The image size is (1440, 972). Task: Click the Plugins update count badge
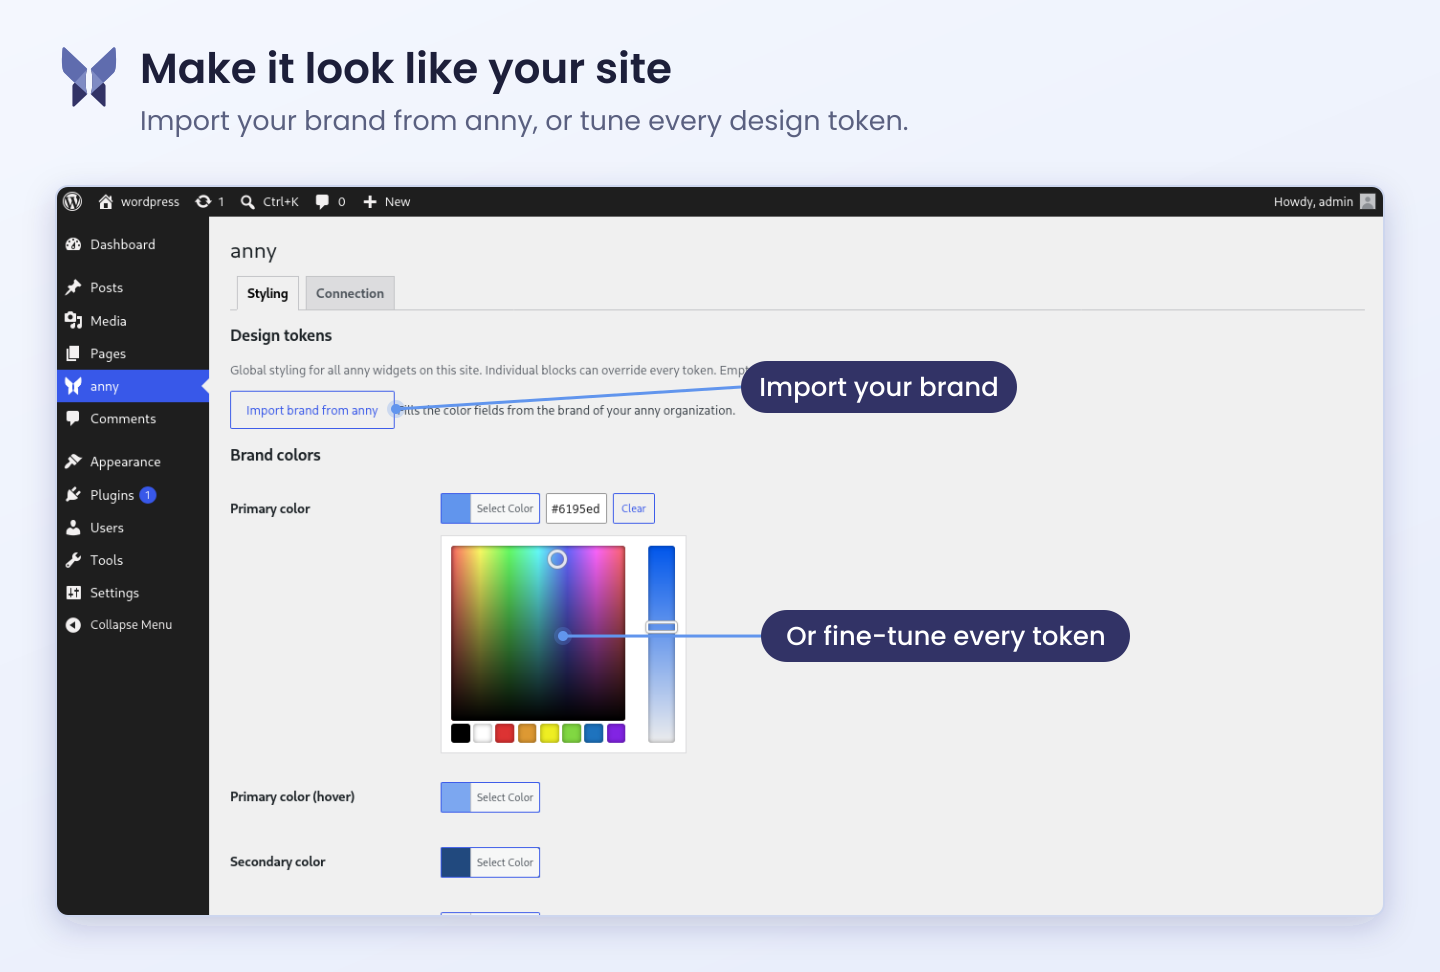pyautogui.click(x=148, y=495)
